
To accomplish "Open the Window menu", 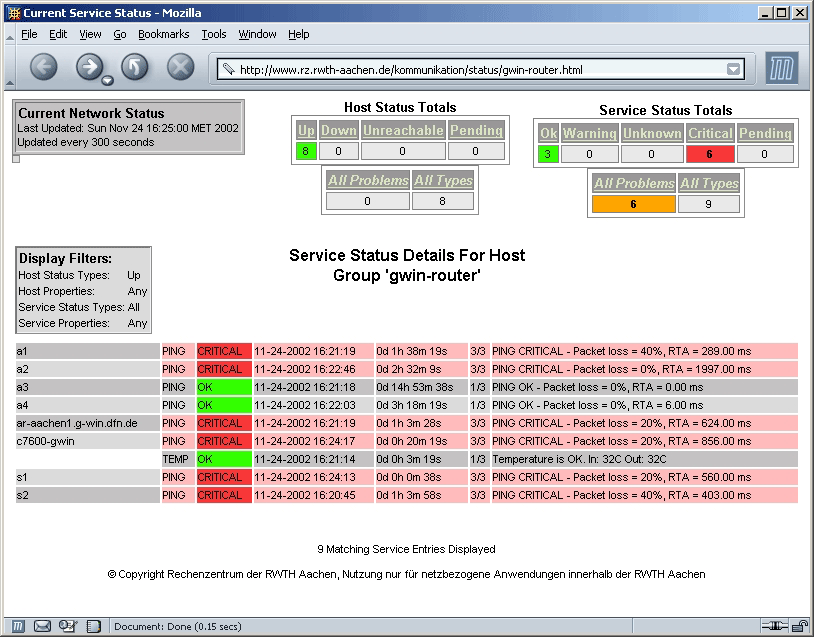I will click(x=257, y=34).
